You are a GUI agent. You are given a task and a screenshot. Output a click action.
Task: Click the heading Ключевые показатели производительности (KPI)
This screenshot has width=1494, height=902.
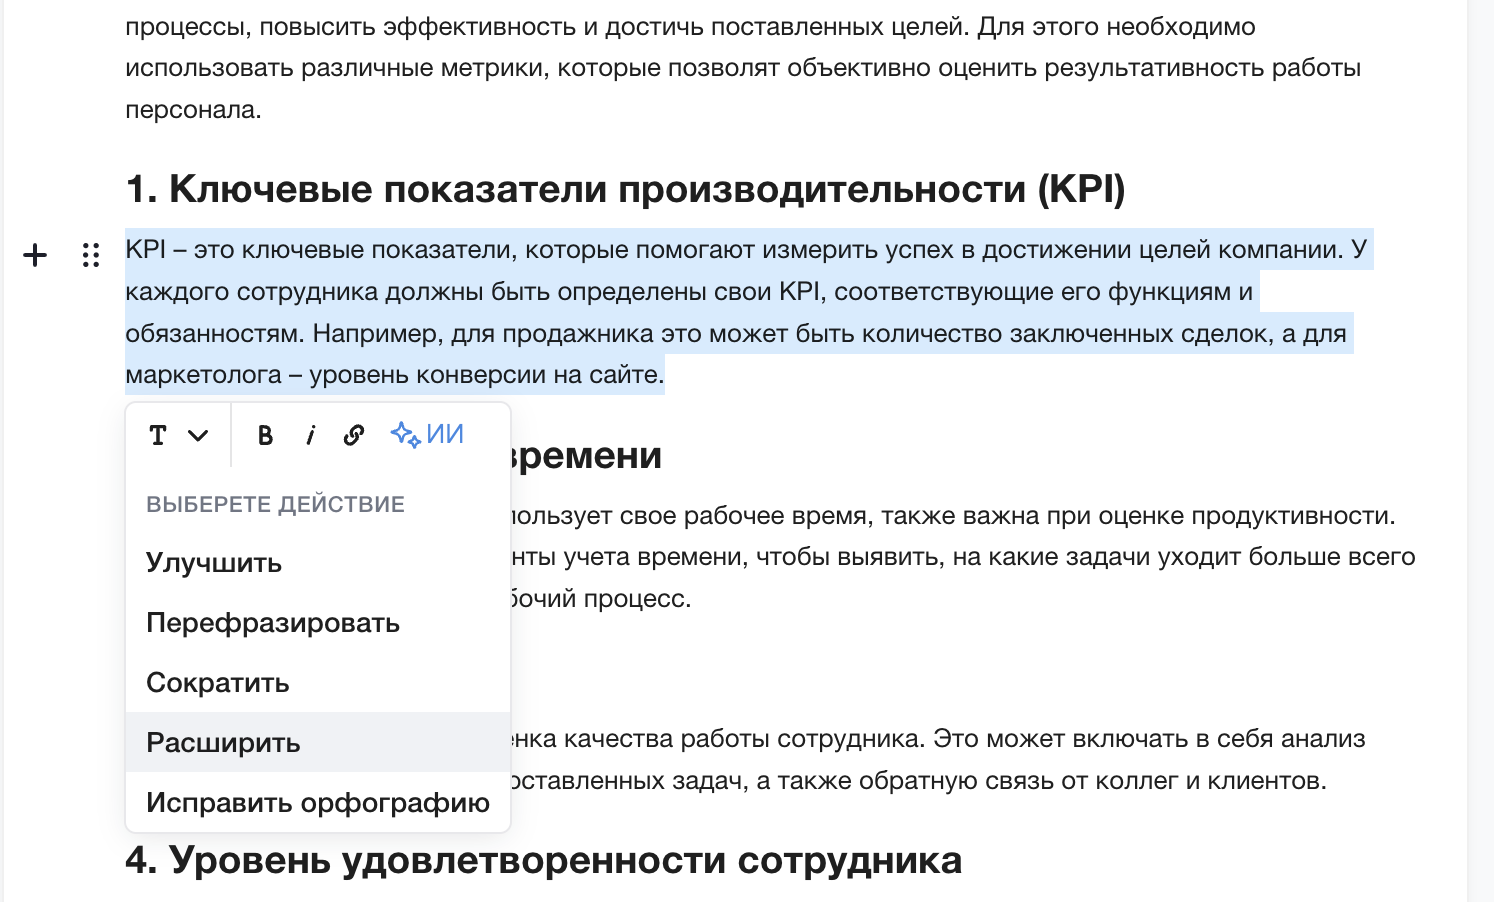pyautogui.click(x=626, y=188)
